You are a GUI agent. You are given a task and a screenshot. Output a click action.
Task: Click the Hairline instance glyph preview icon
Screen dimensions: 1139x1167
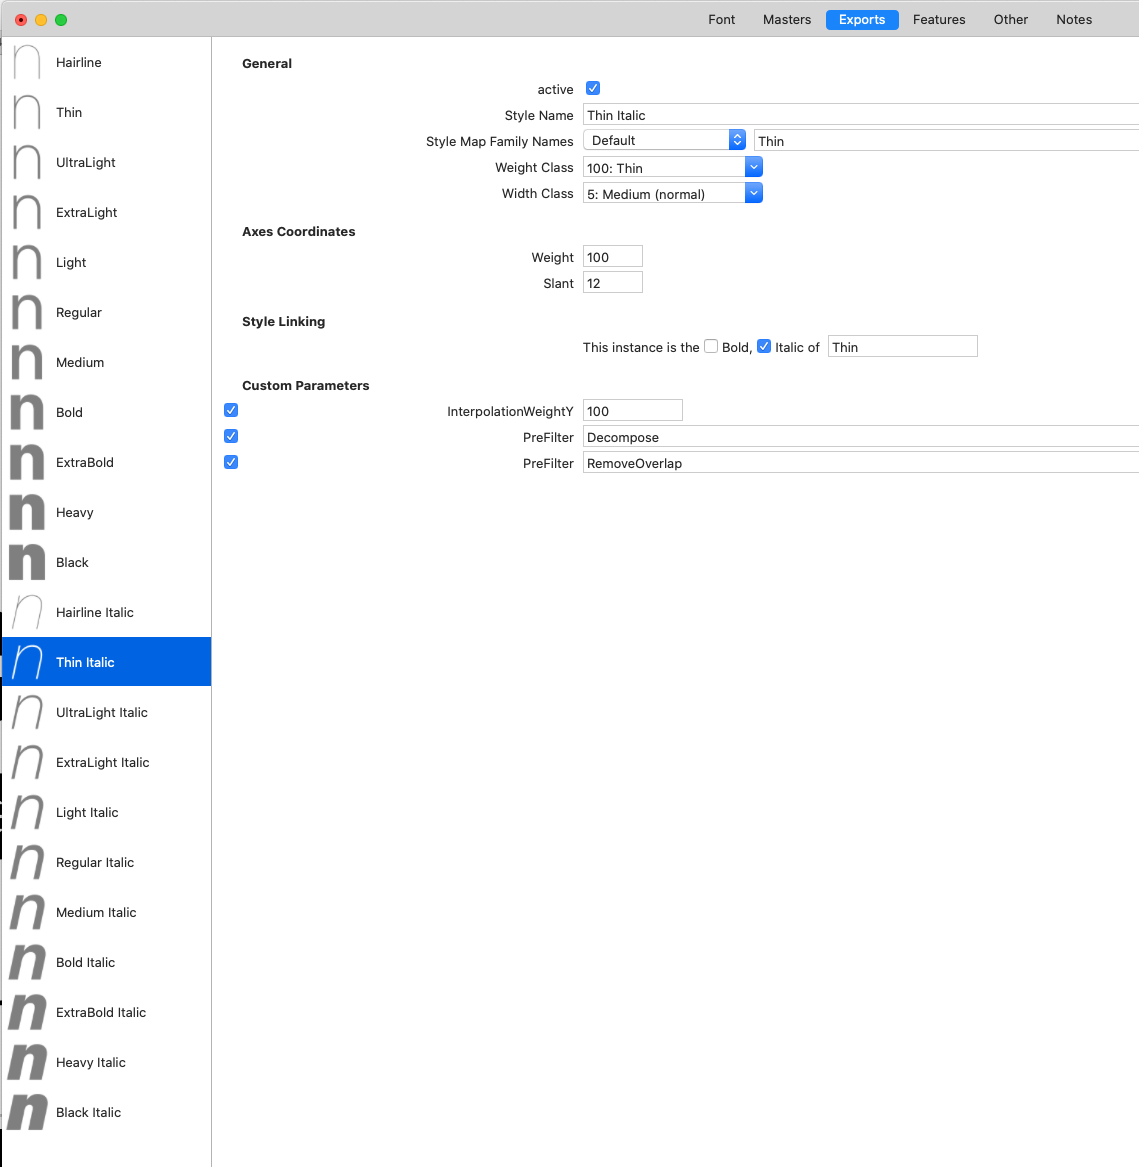27,62
